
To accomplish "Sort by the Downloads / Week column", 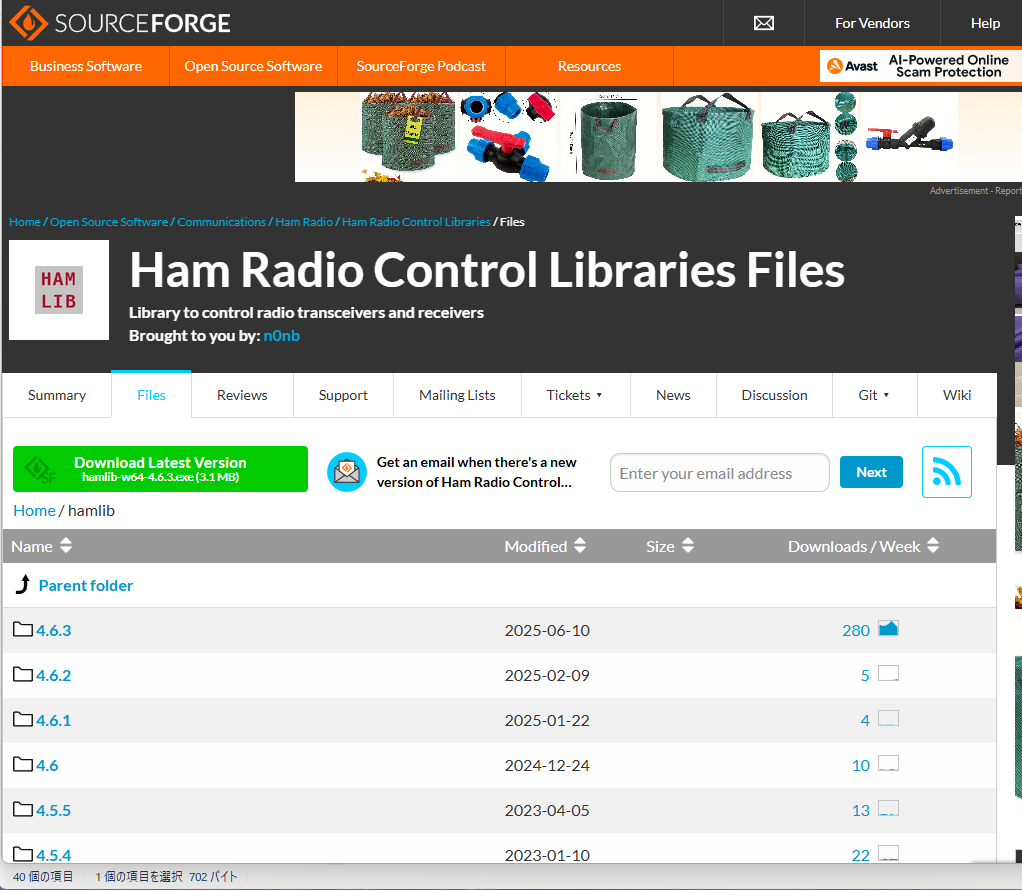I will pyautogui.click(x=863, y=546).
